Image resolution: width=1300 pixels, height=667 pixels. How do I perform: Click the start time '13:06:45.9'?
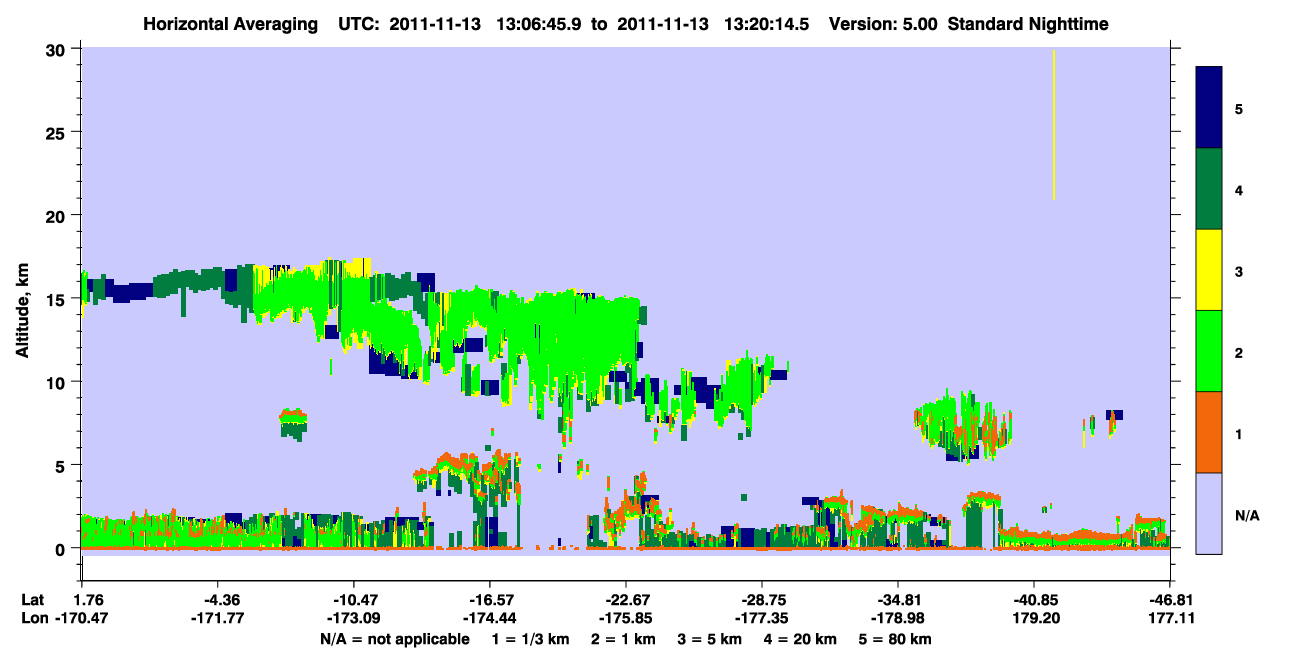(x=539, y=23)
